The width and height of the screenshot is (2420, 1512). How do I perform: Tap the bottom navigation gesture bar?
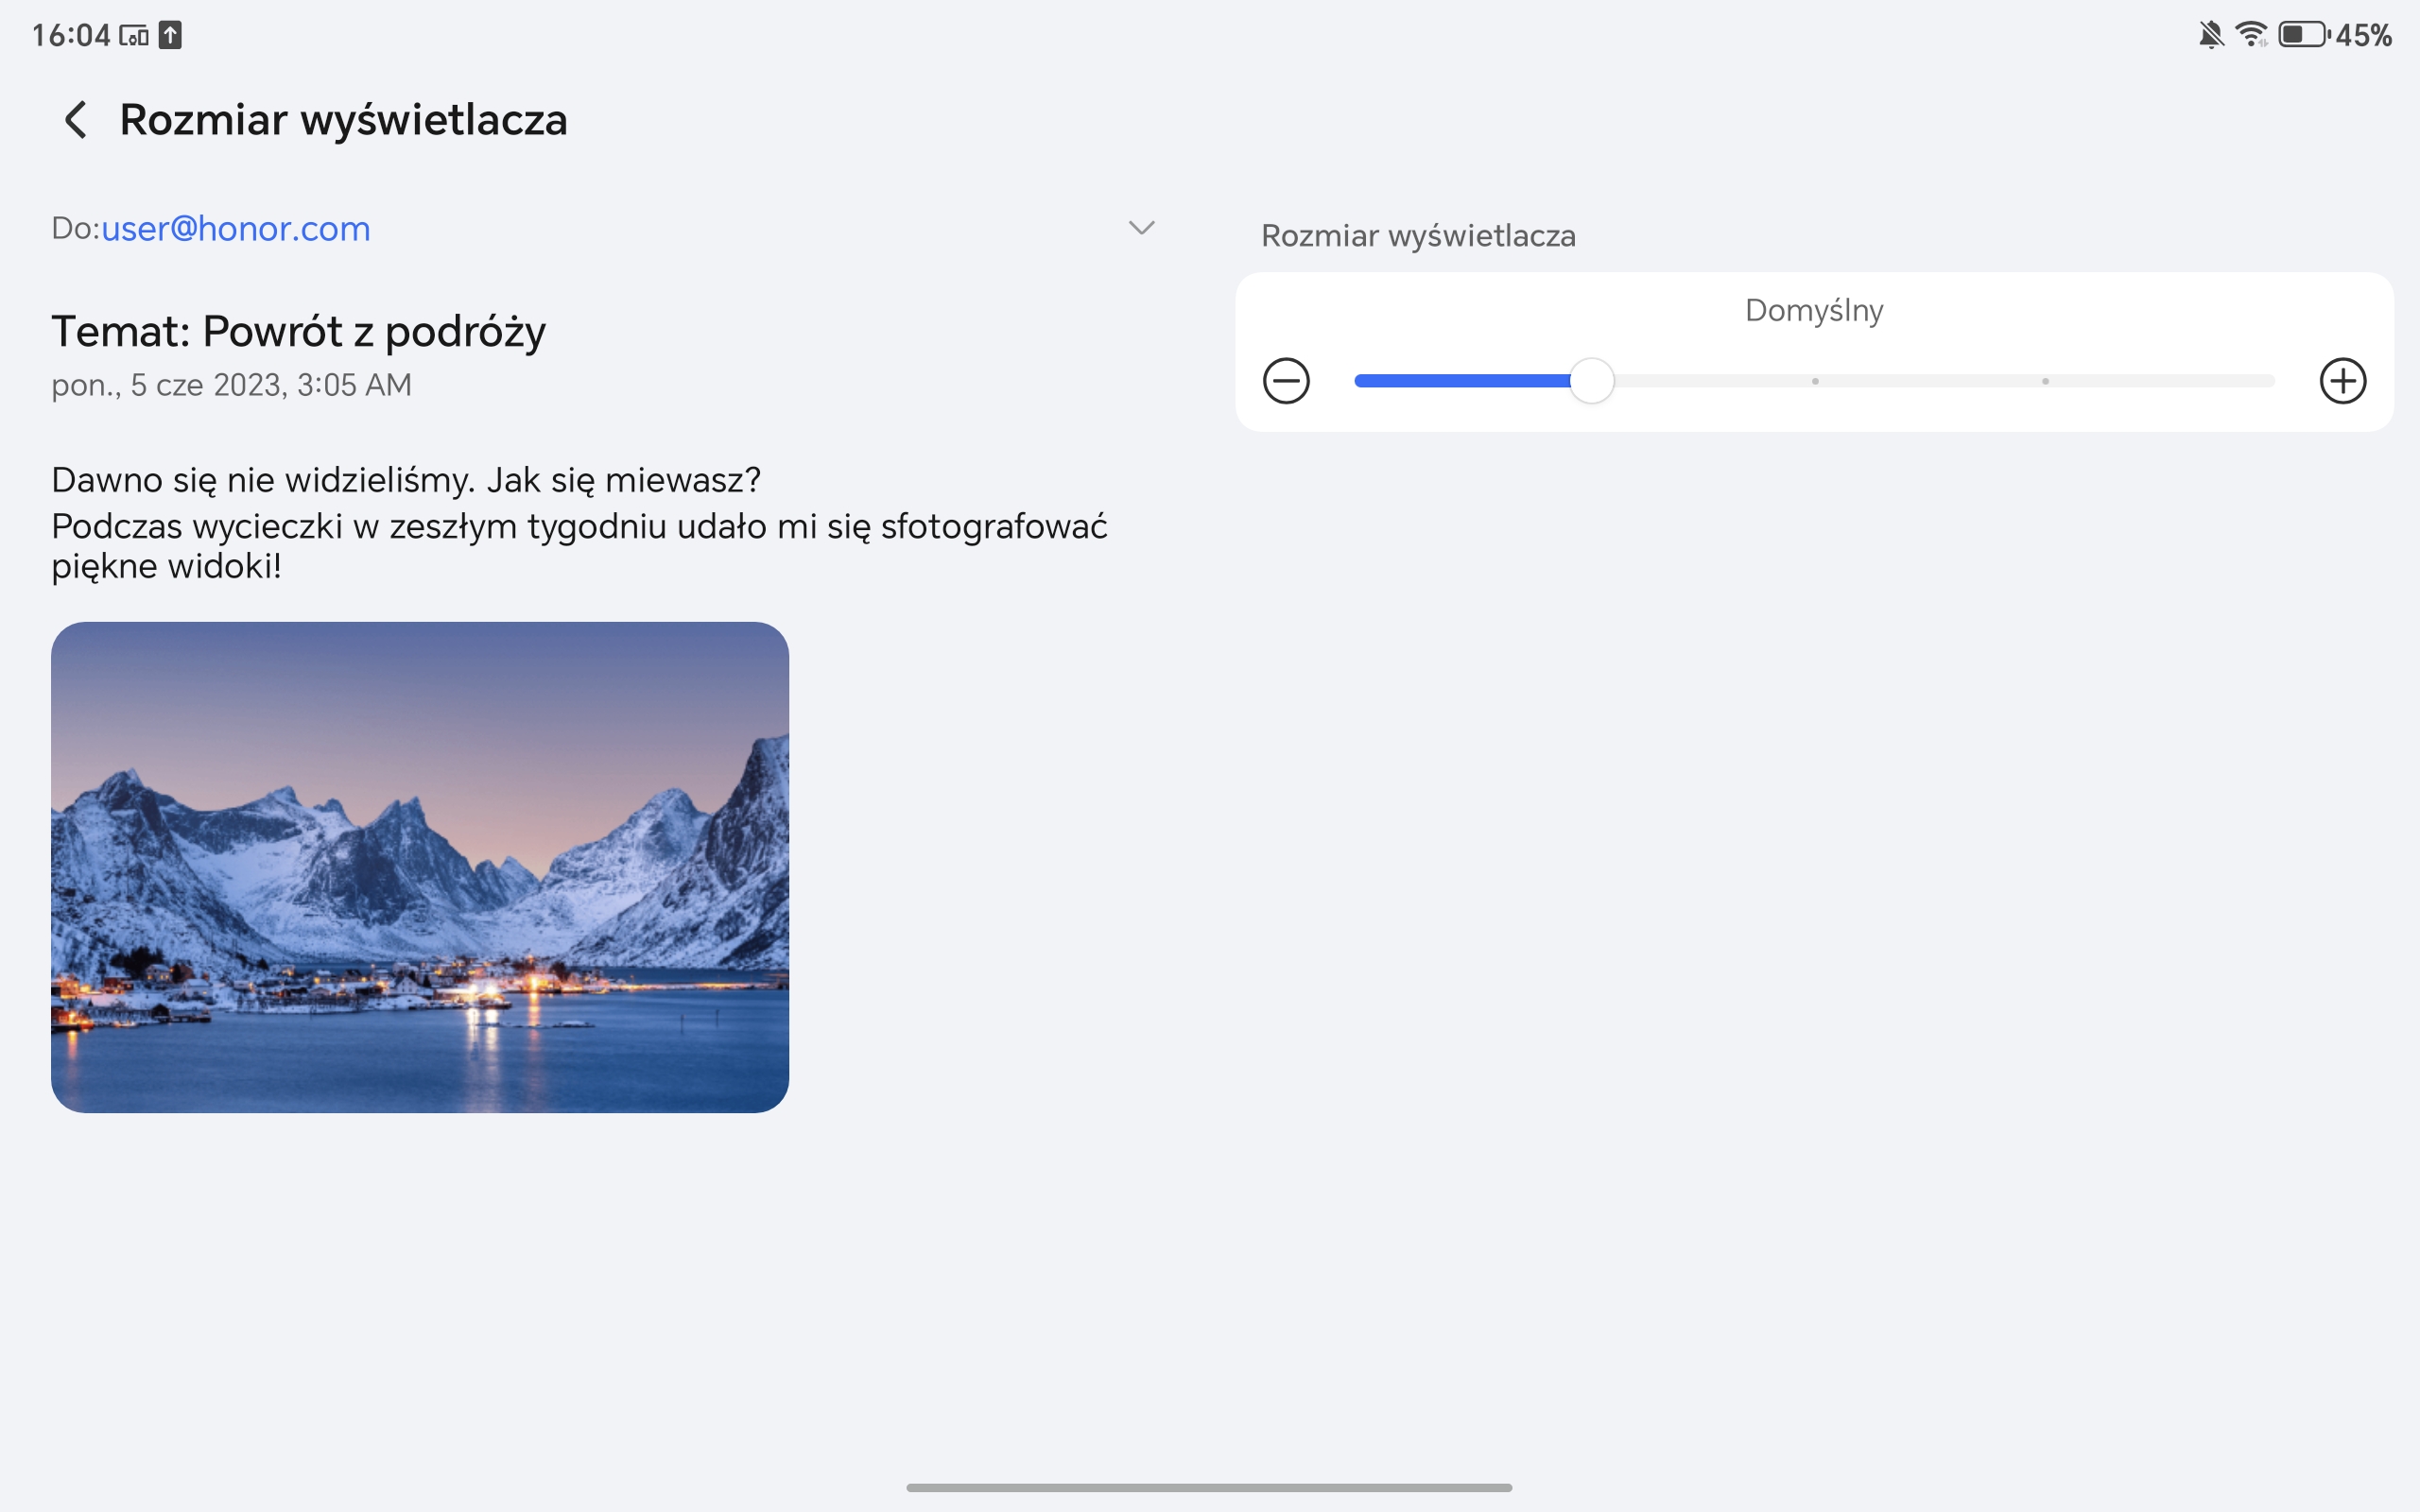click(x=1209, y=1487)
